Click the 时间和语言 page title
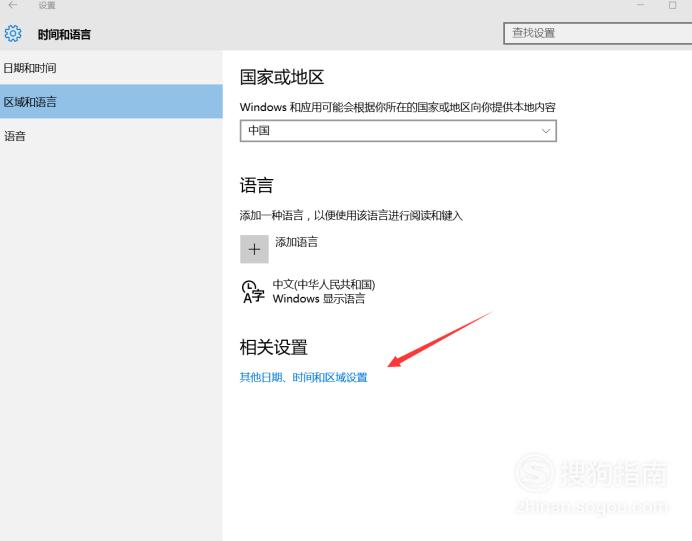Image resolution: width=692 pixels, height=541 pixels. [x=64, y=34]
